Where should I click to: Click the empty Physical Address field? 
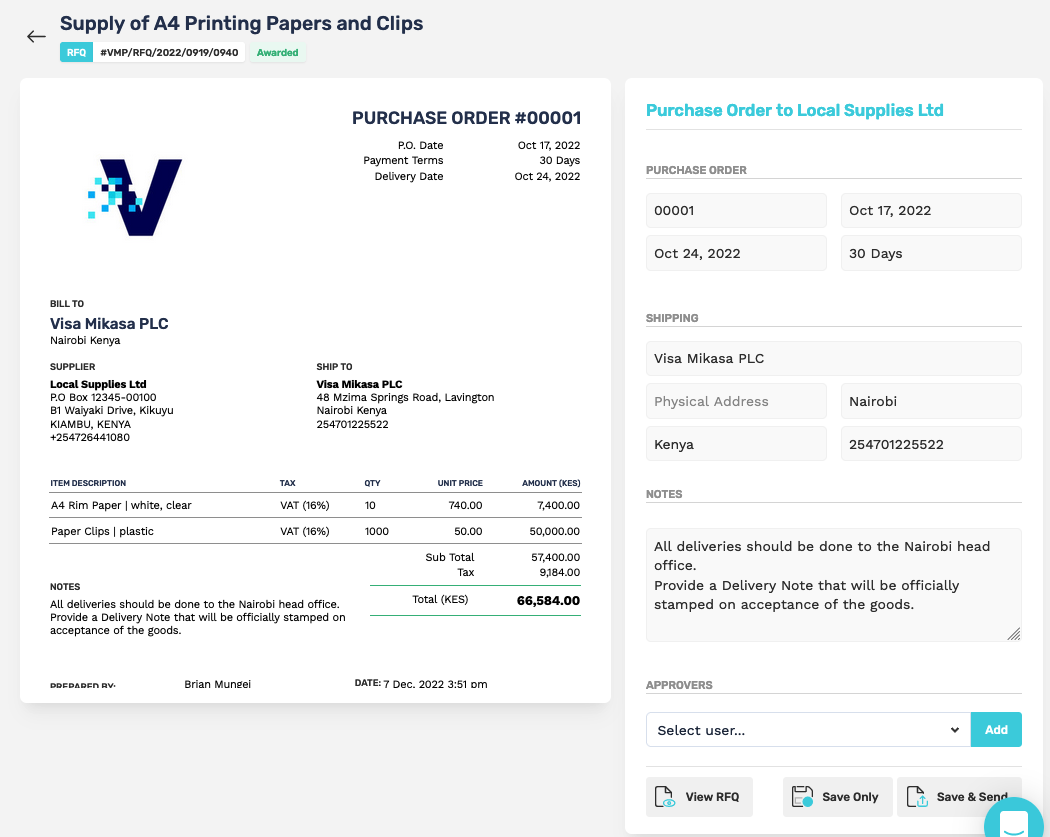point(736,400)
